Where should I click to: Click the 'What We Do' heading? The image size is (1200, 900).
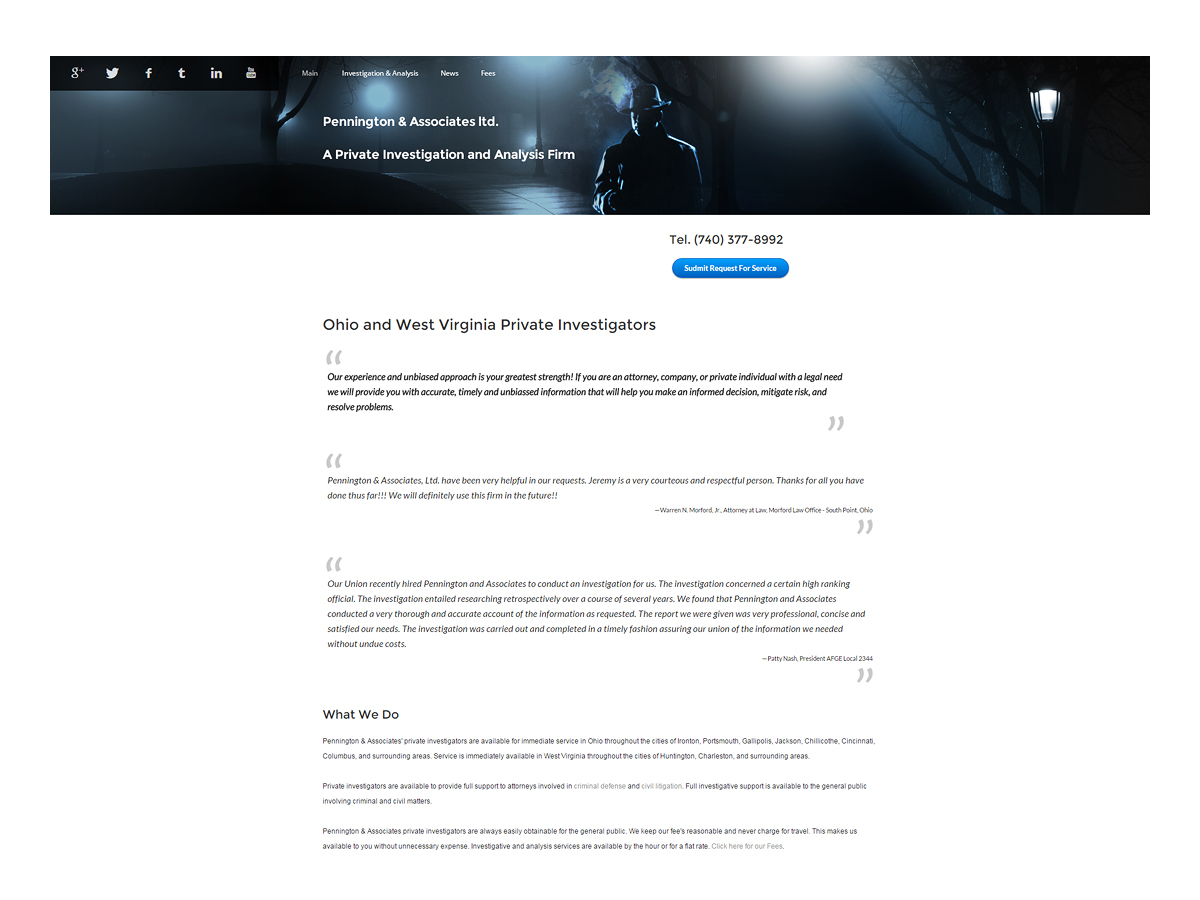point(361,714)
